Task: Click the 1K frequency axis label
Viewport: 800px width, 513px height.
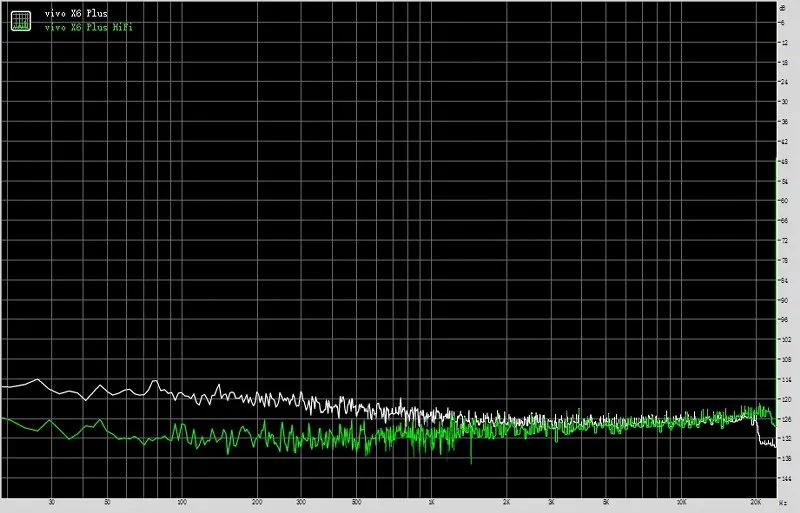Action: click(432, 502)
